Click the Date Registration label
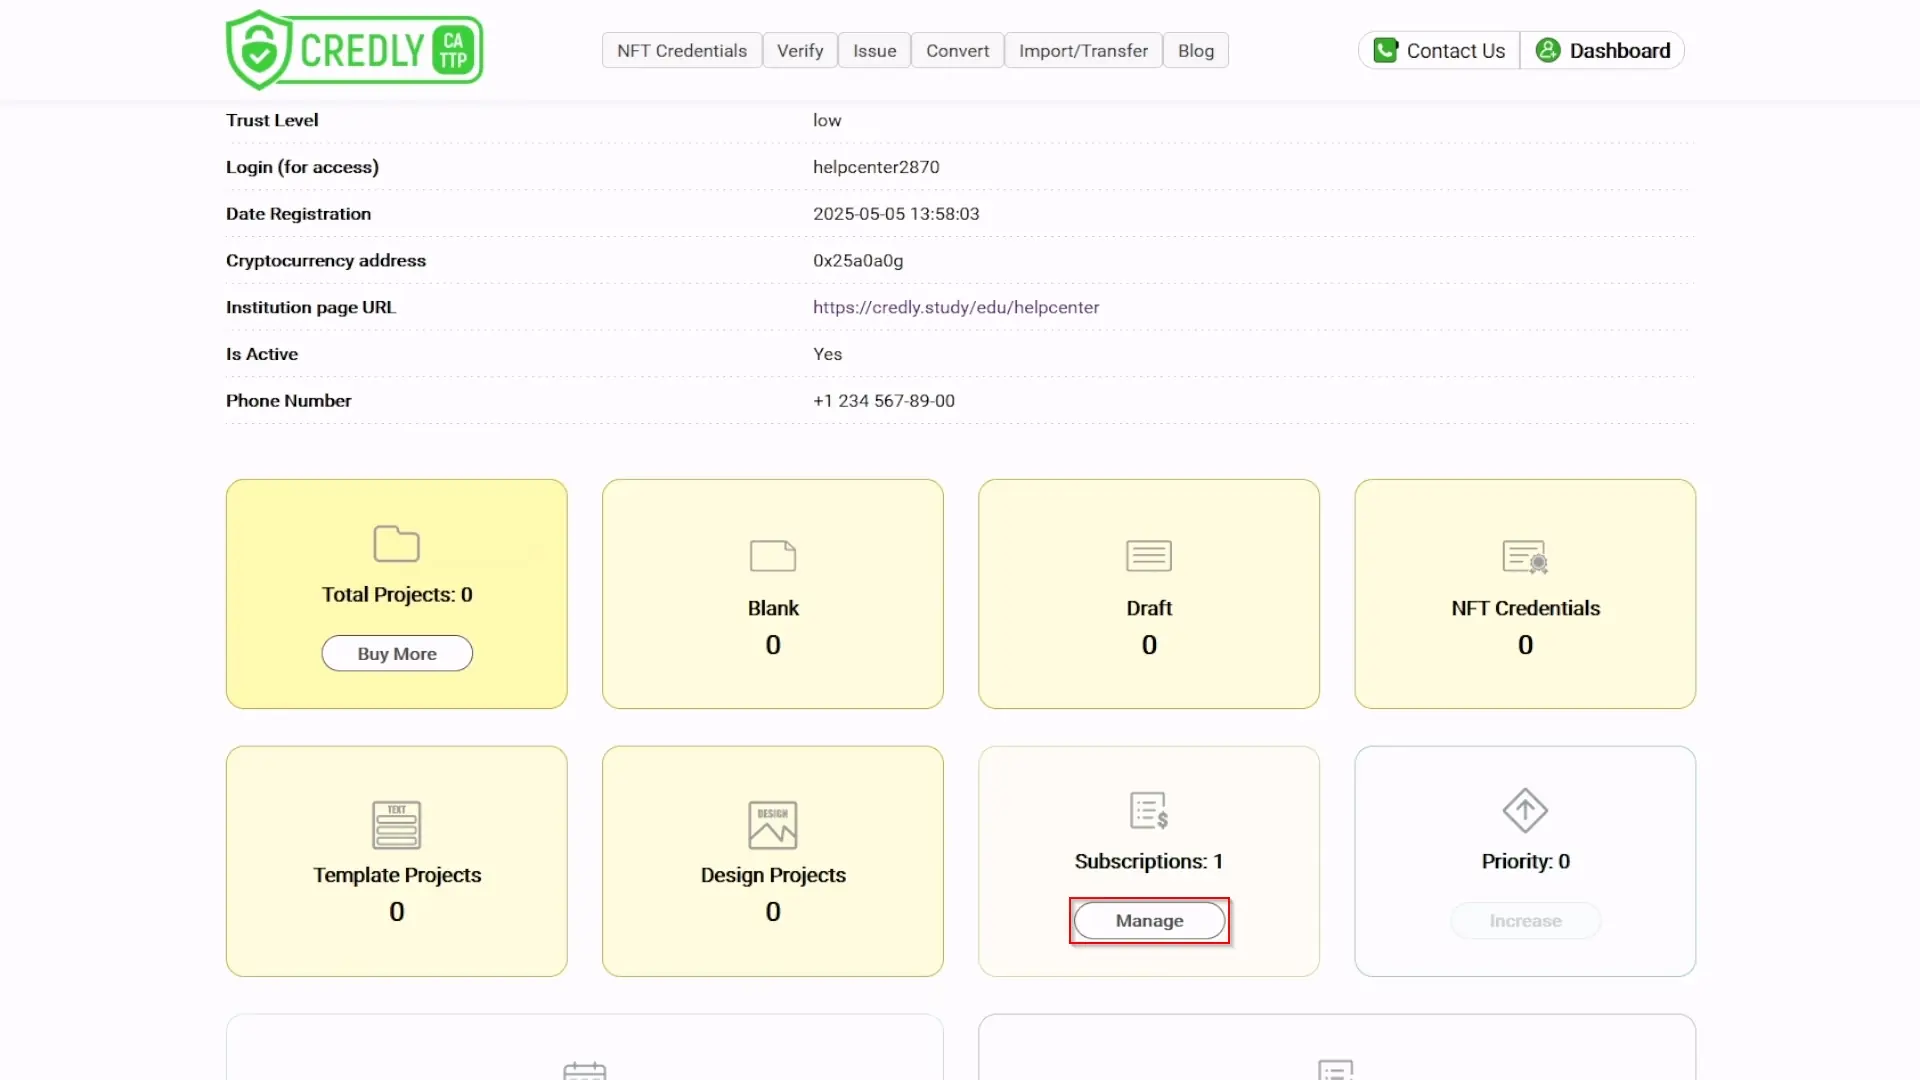Screen dimensions: 1920x1080 pyautogui.click(x=298, y=214)
